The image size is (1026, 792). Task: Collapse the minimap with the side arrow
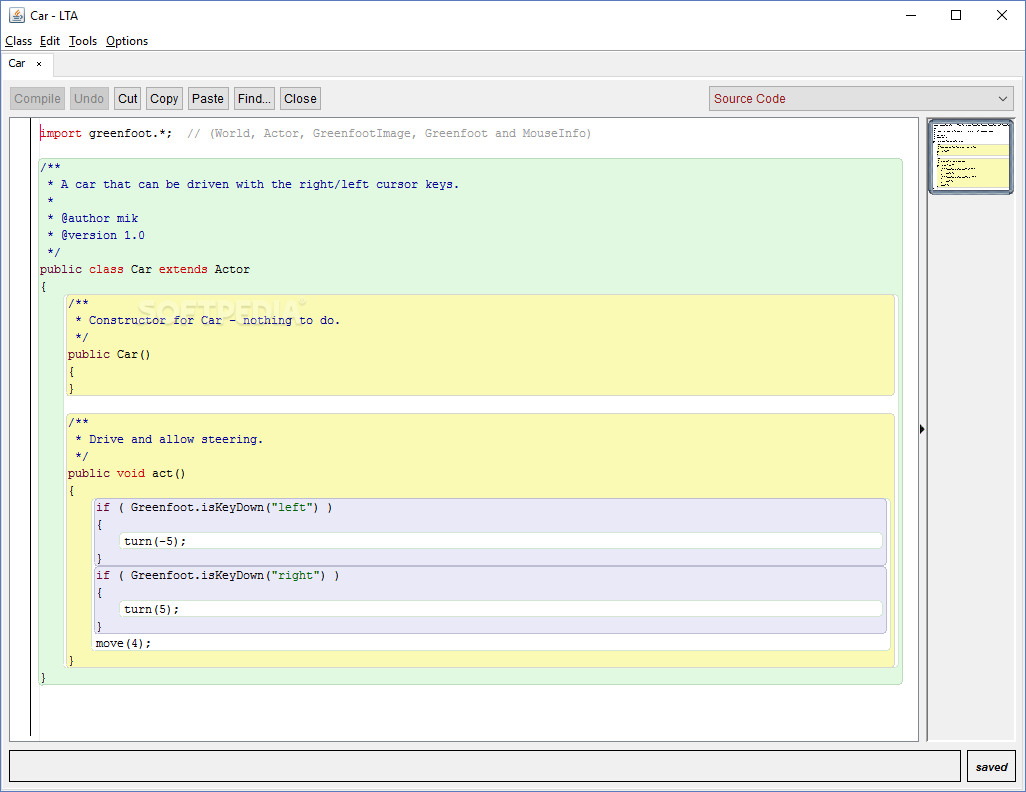tap(922, 429)
